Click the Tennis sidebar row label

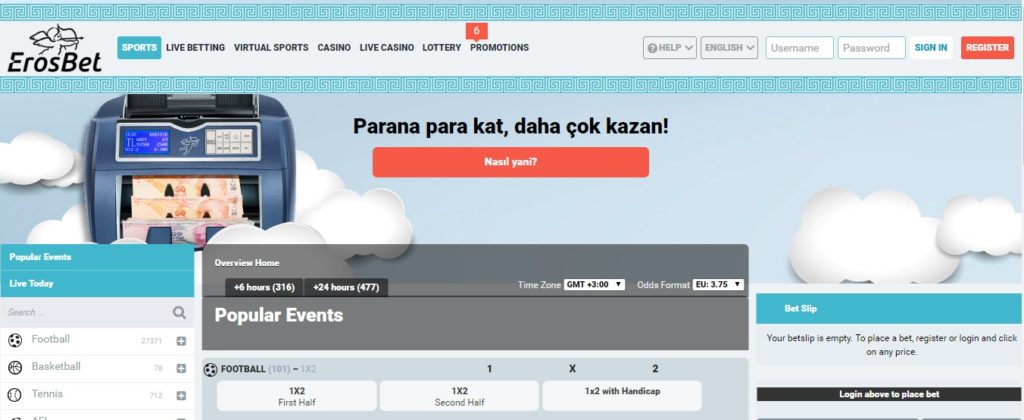[47, 395]
